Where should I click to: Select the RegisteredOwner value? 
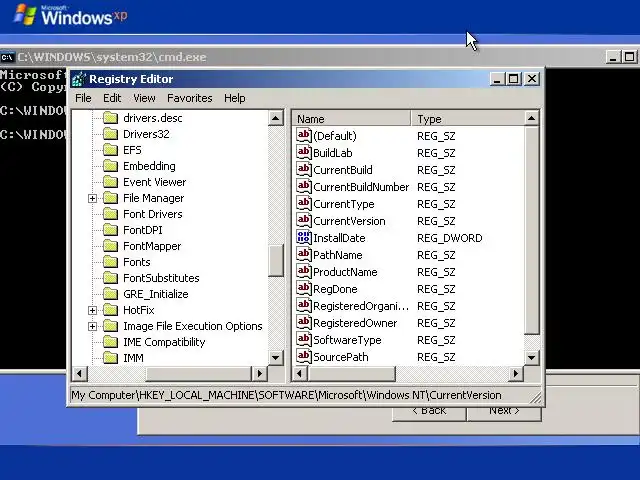pos(355,323)
